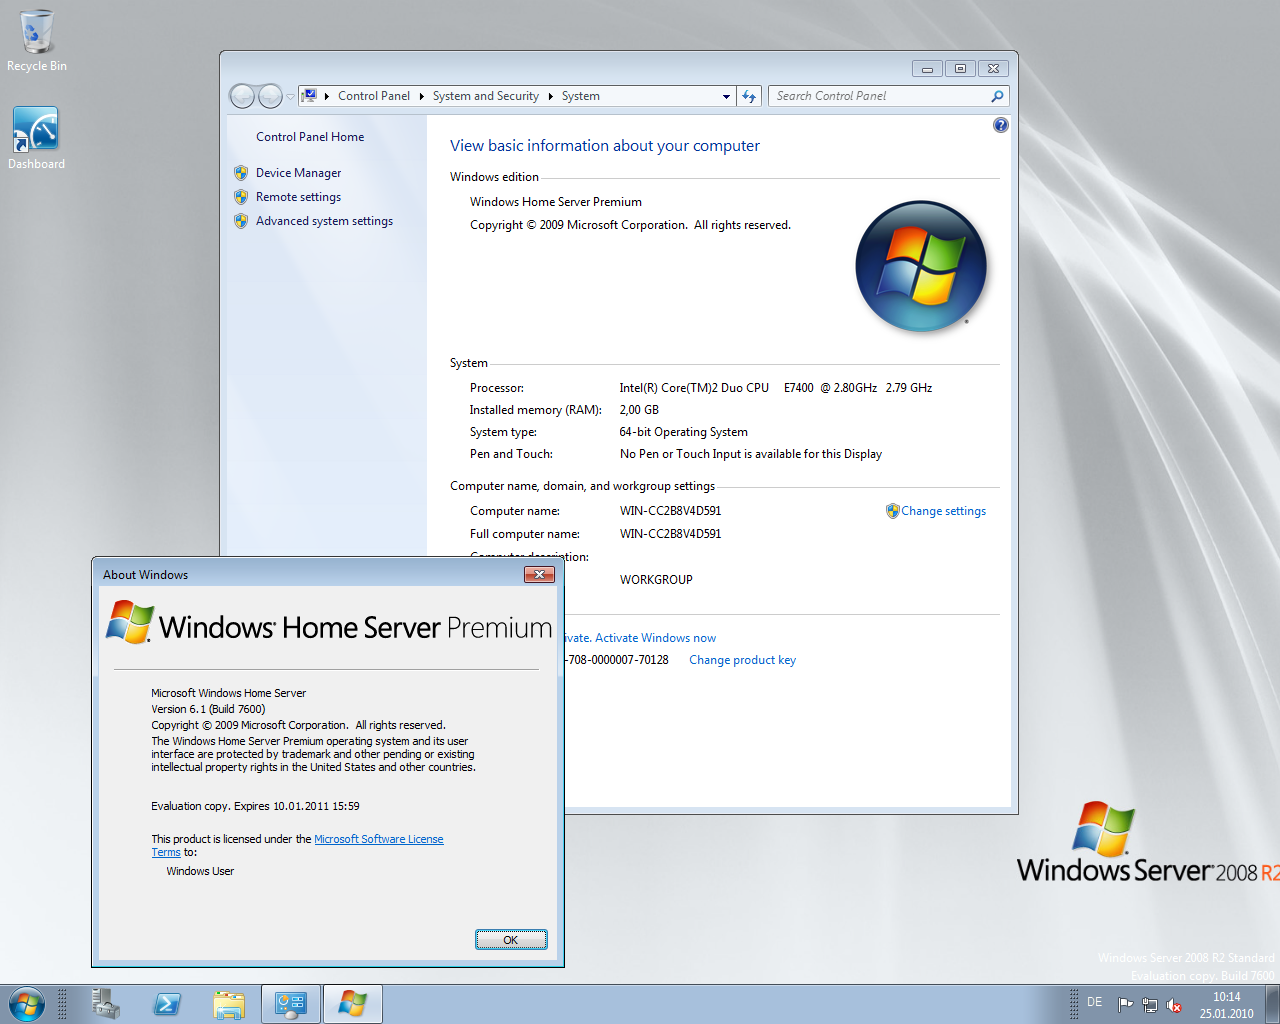The height and width of the screenshot is (1024, 1280).
Task: Click the Change settings shield icon
Action: 893,511
